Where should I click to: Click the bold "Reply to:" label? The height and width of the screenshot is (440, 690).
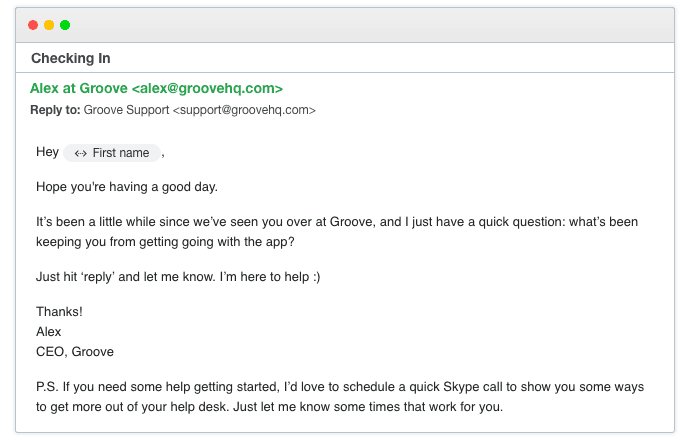pyautogui.click(x=55, y=110)
